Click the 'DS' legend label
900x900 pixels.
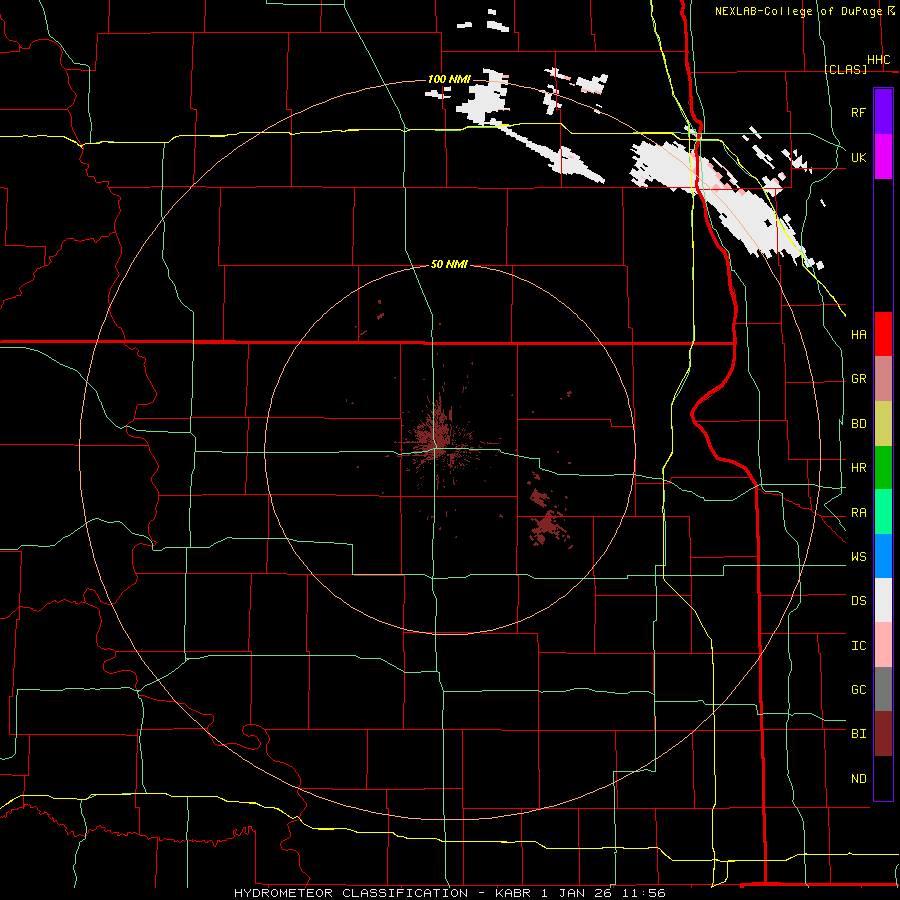(858, 601)
